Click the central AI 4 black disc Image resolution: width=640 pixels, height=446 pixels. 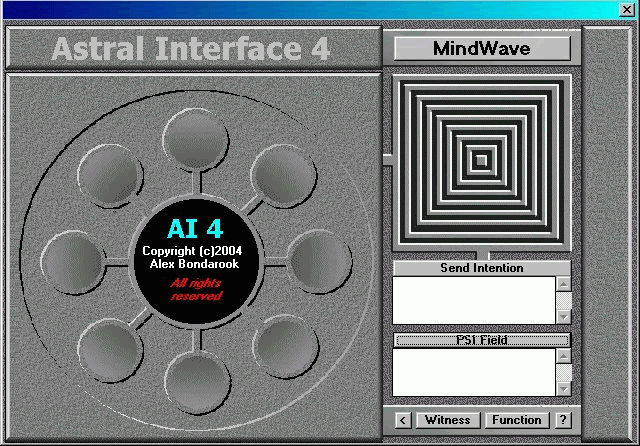tap(196, 262)
